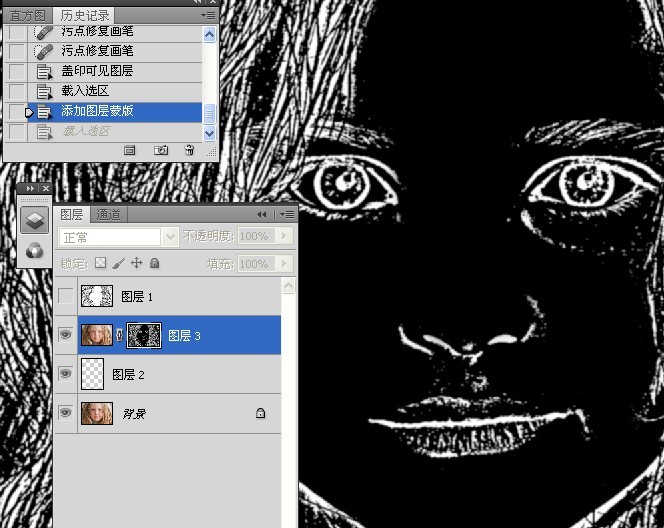Toggle history brush source for 添加图层蒙版

tap(17, 111)
